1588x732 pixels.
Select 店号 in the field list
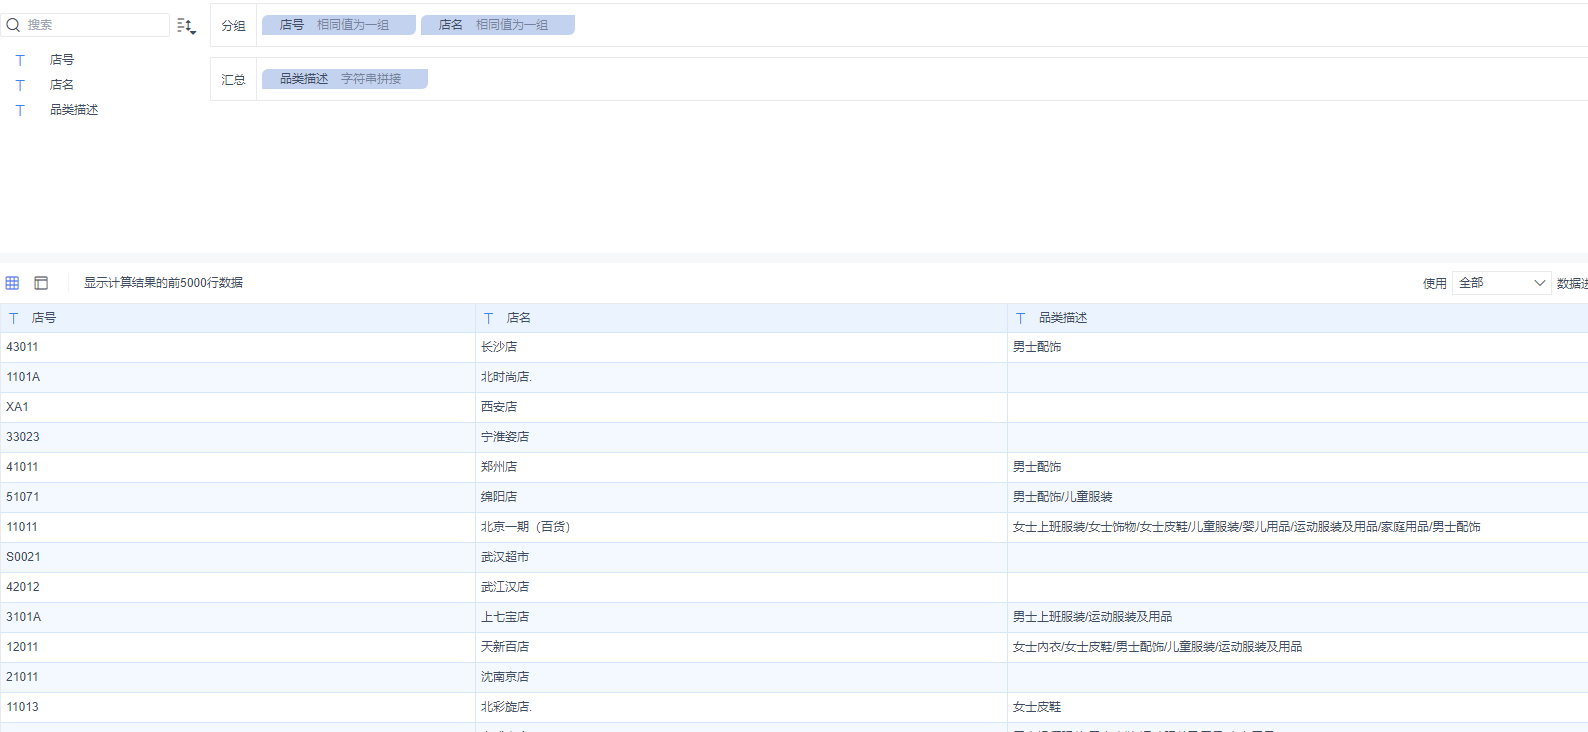(x=62, y=60)
